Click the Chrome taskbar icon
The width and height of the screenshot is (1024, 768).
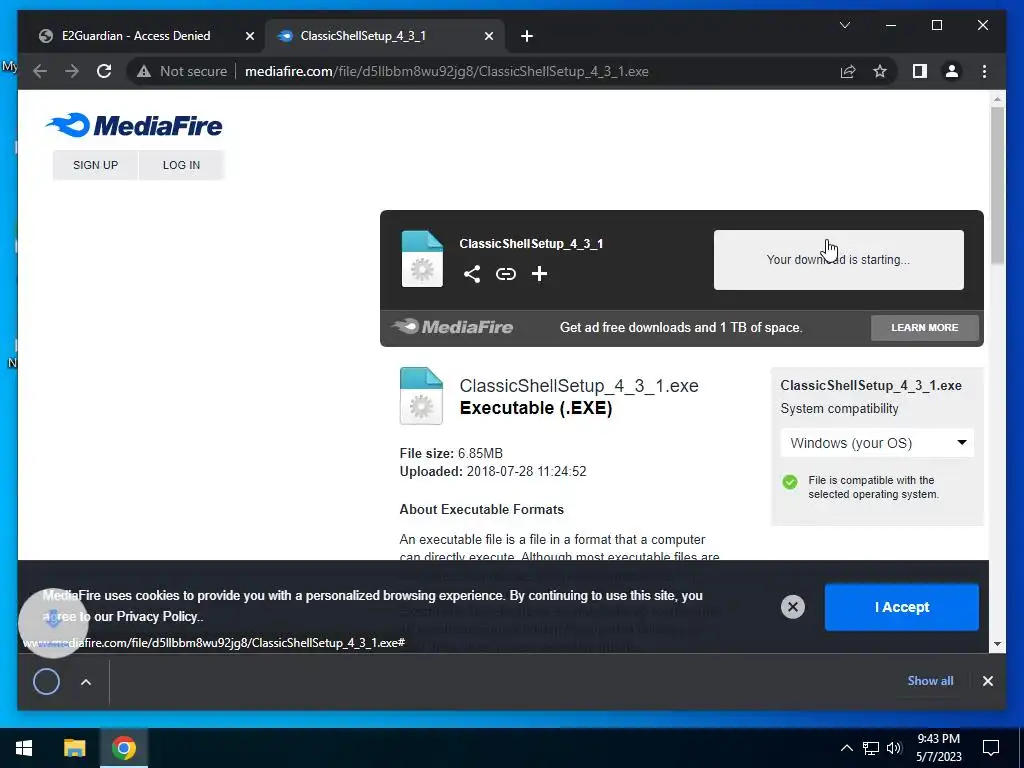tap(123, 748)
